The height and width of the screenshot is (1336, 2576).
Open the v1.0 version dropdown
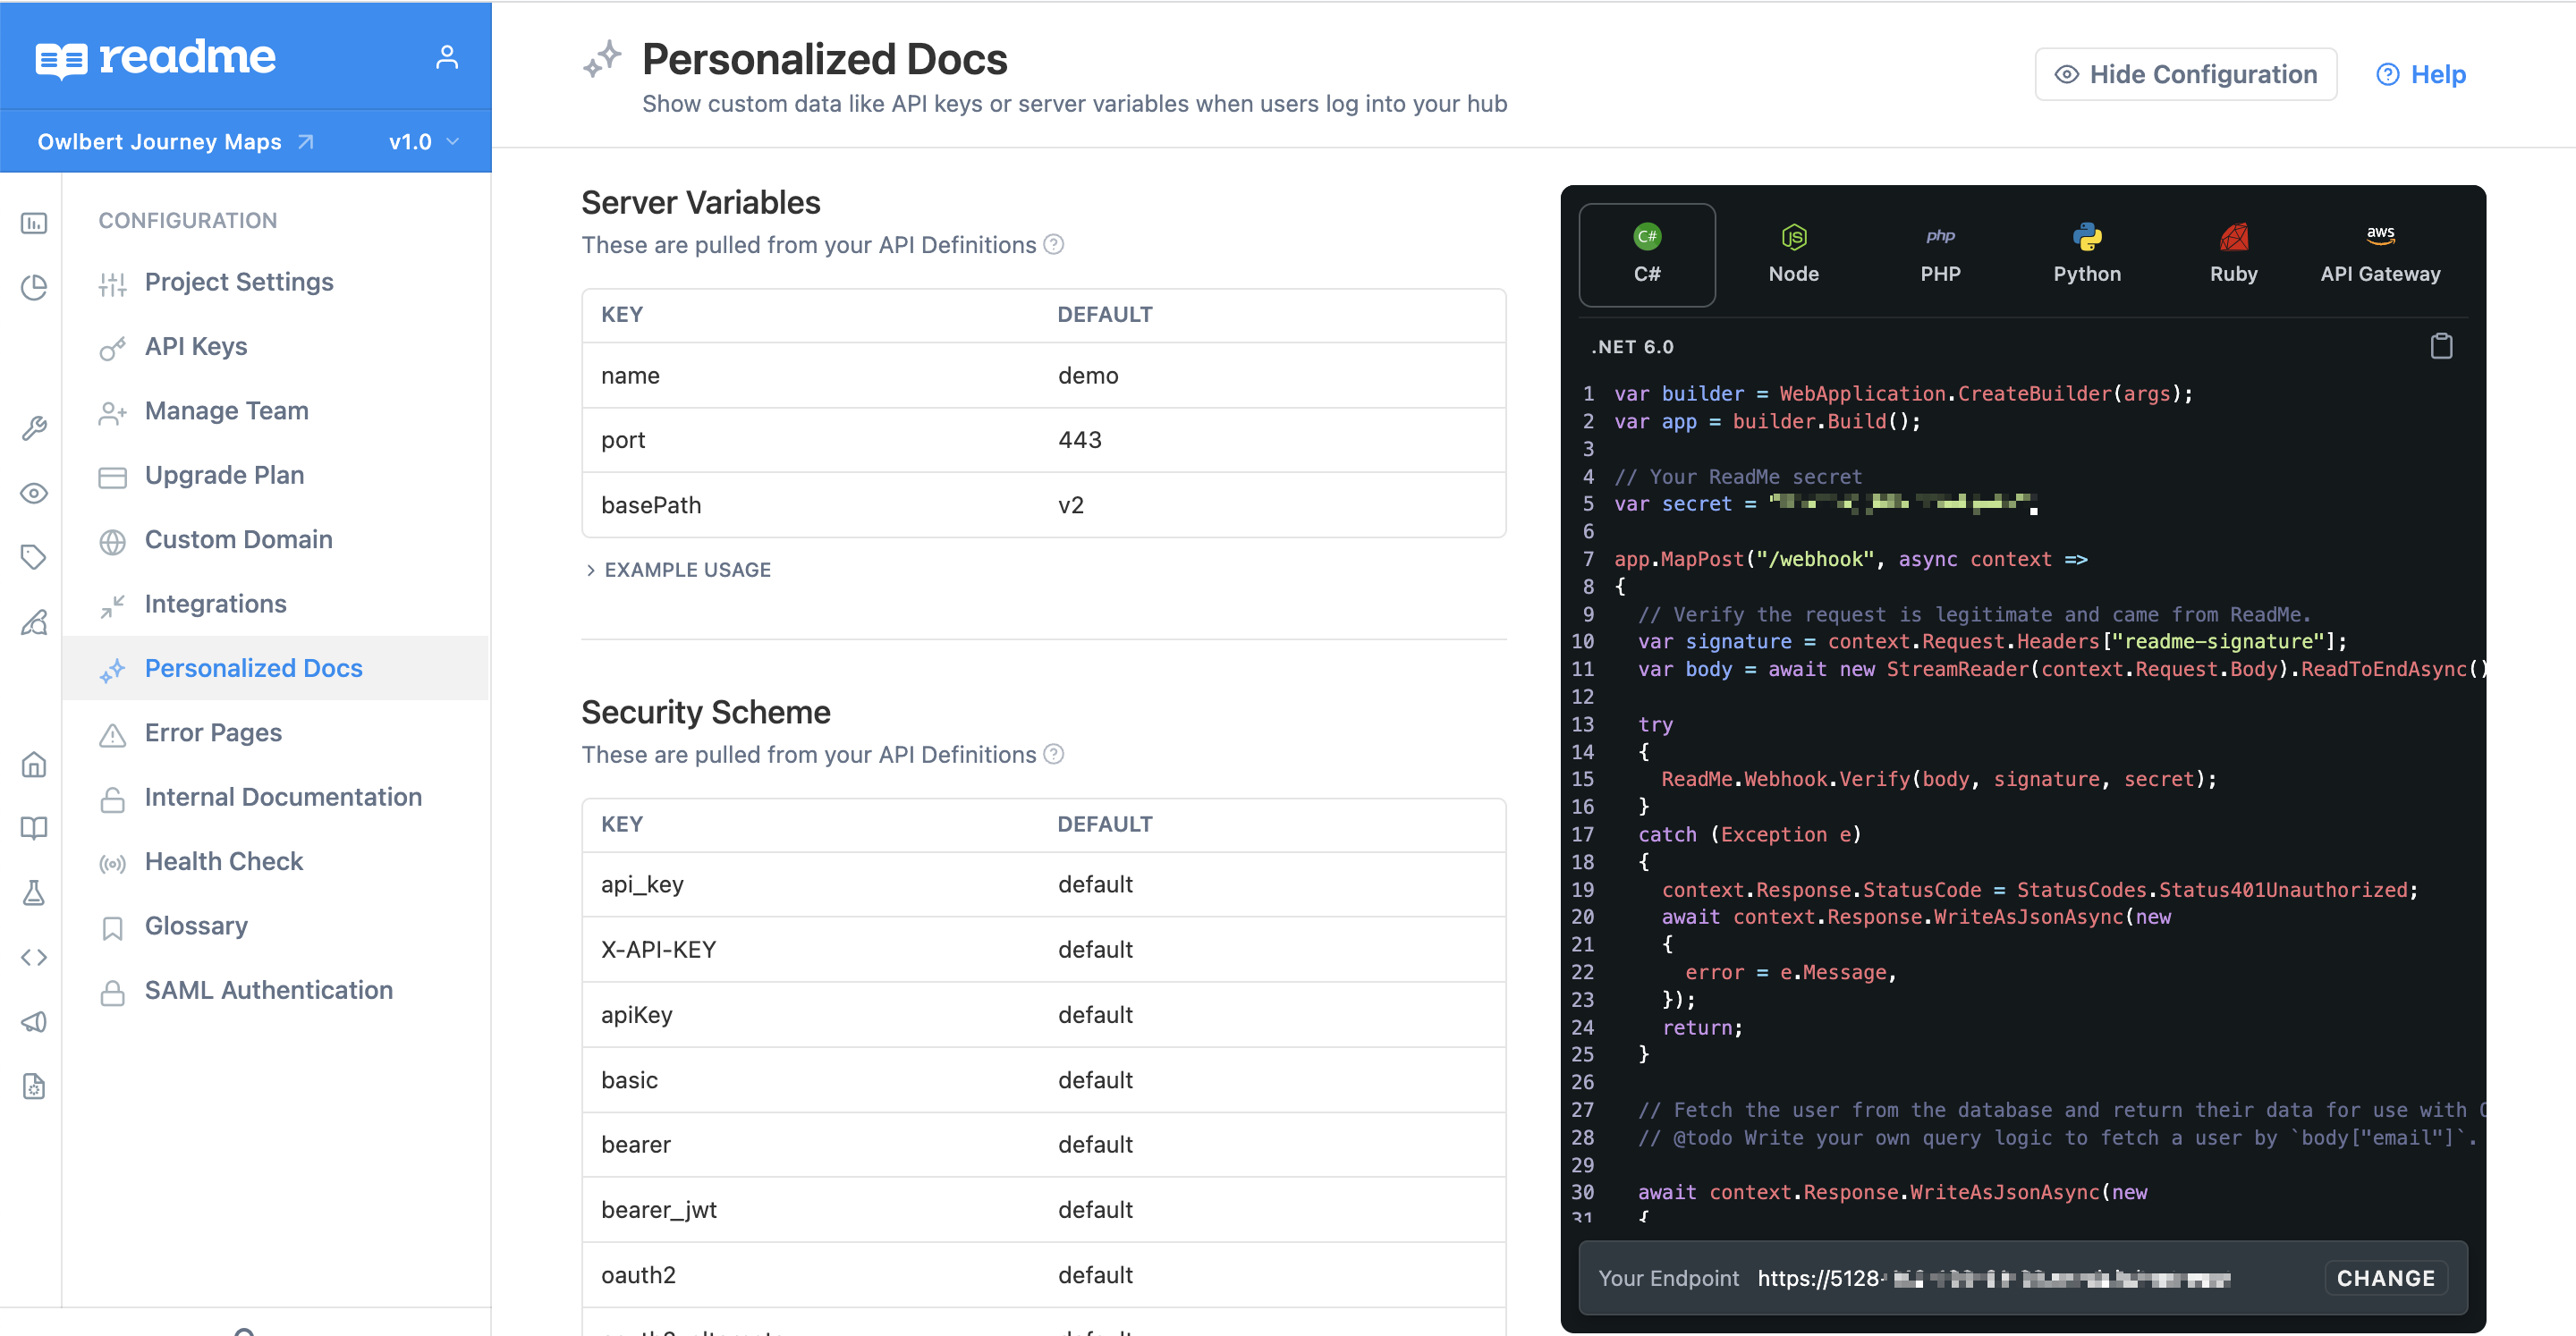coord(424,142)
